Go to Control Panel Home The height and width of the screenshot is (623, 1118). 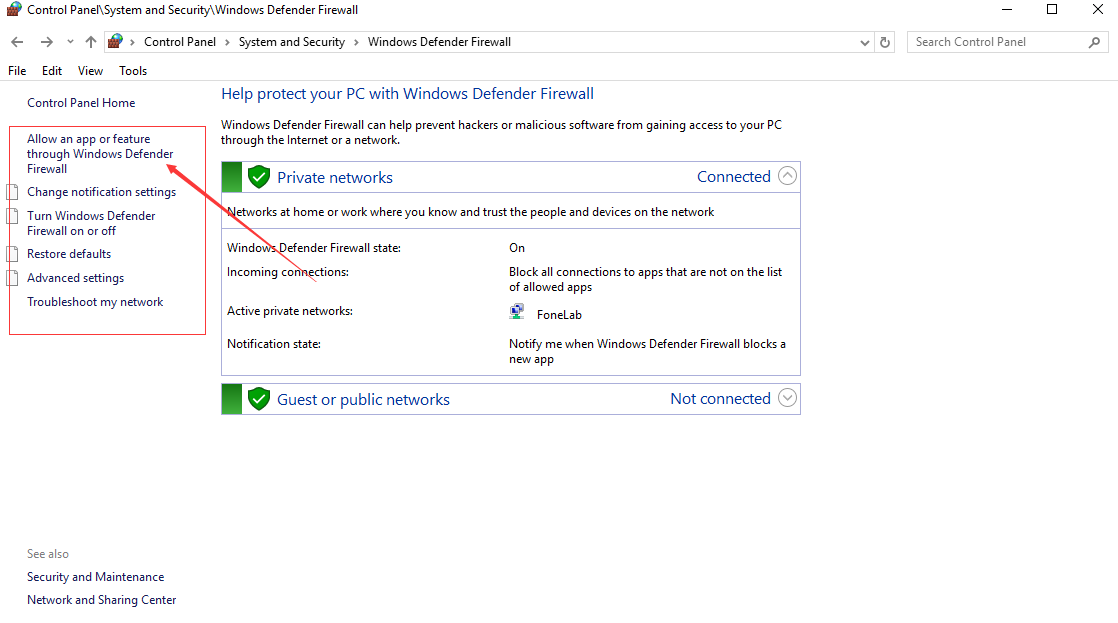tap(81, 103)
